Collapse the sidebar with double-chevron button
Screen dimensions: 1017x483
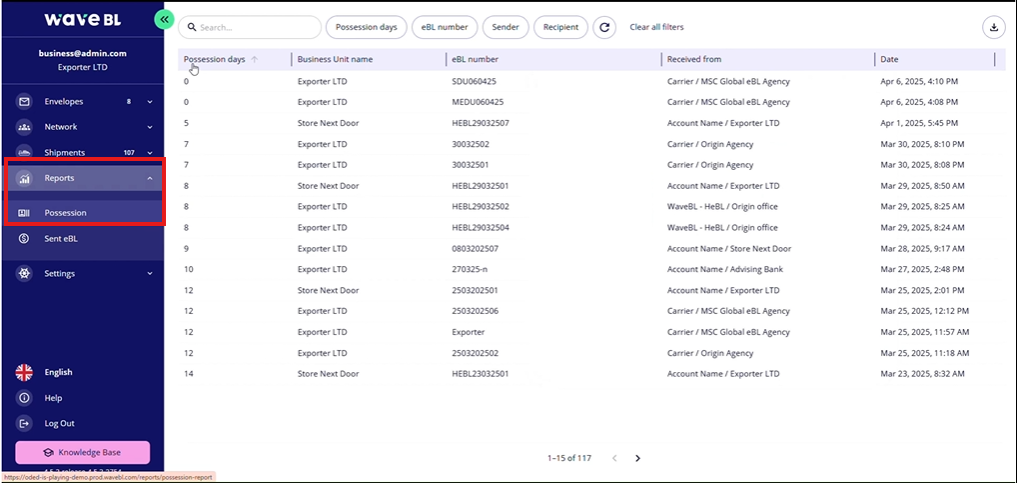click(164, 19)
